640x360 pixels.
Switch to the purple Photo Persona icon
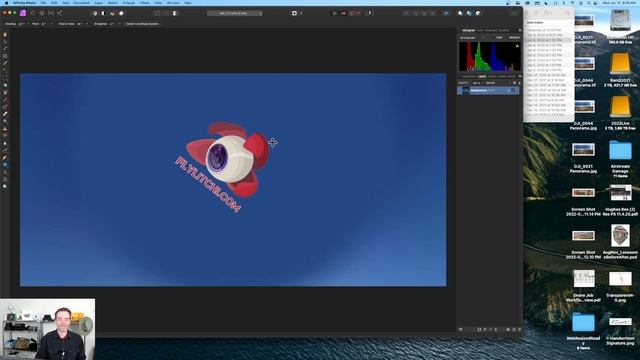pyautogui.click(x=23, y=13)
